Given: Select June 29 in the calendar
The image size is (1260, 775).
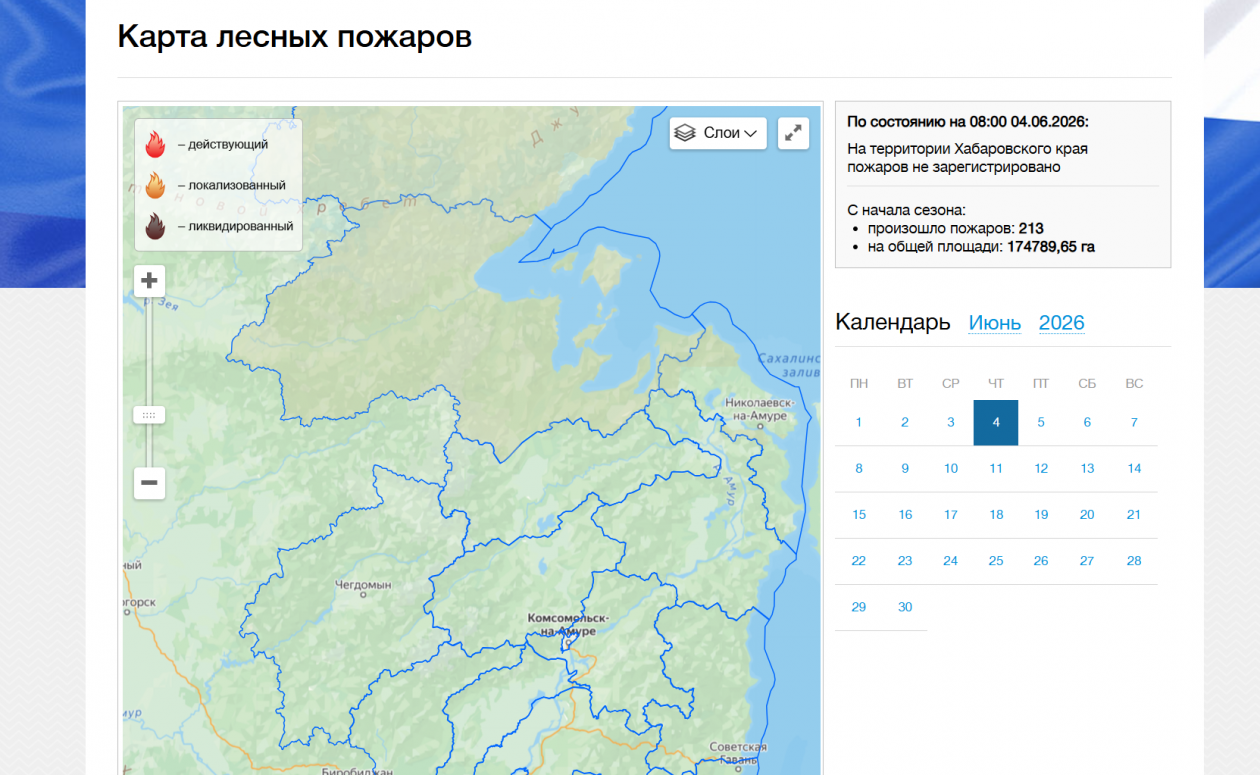Looking at the screenshot, I should click(859, 607).
